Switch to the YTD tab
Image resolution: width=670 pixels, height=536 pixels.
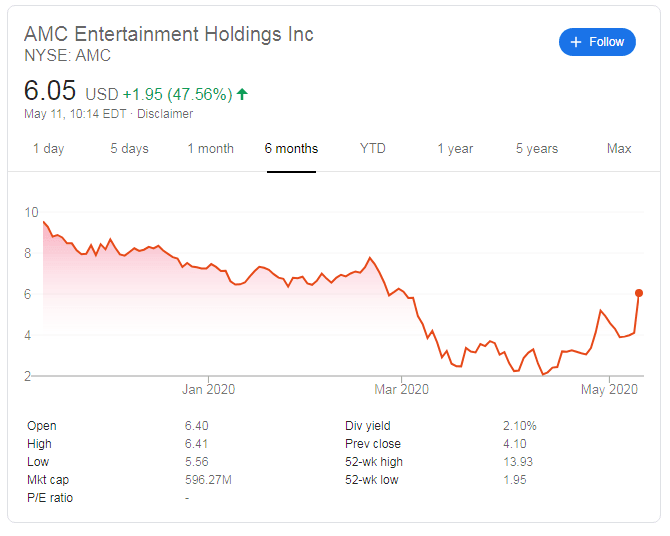(373, 149)
